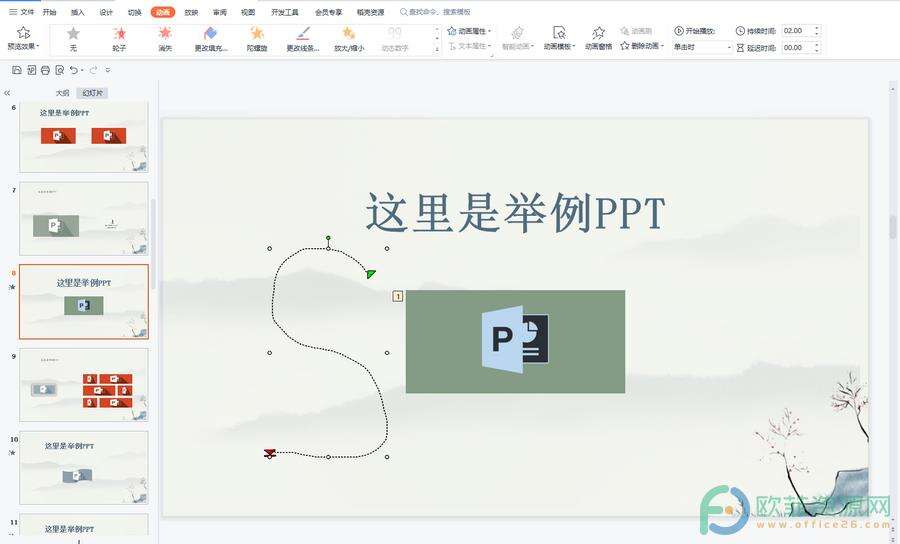Screen dimensions: 900x544
Task: Increase the 持续时间 duration stepper
Action: (x=817, y=28)
